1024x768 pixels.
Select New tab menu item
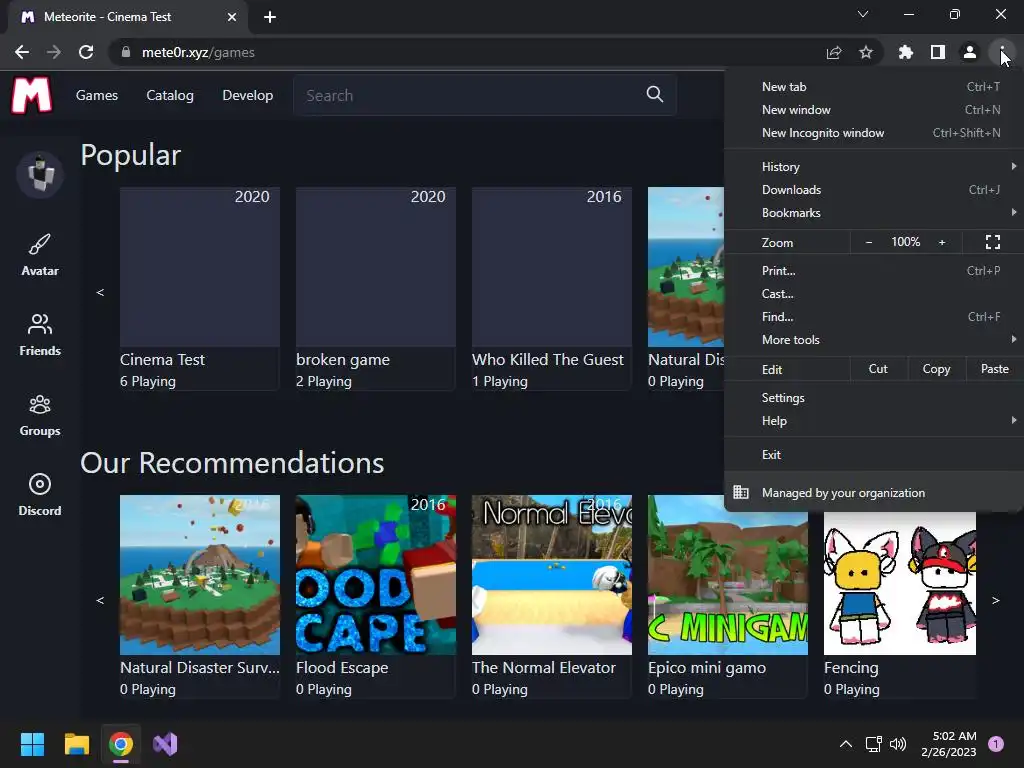[874, 87]
